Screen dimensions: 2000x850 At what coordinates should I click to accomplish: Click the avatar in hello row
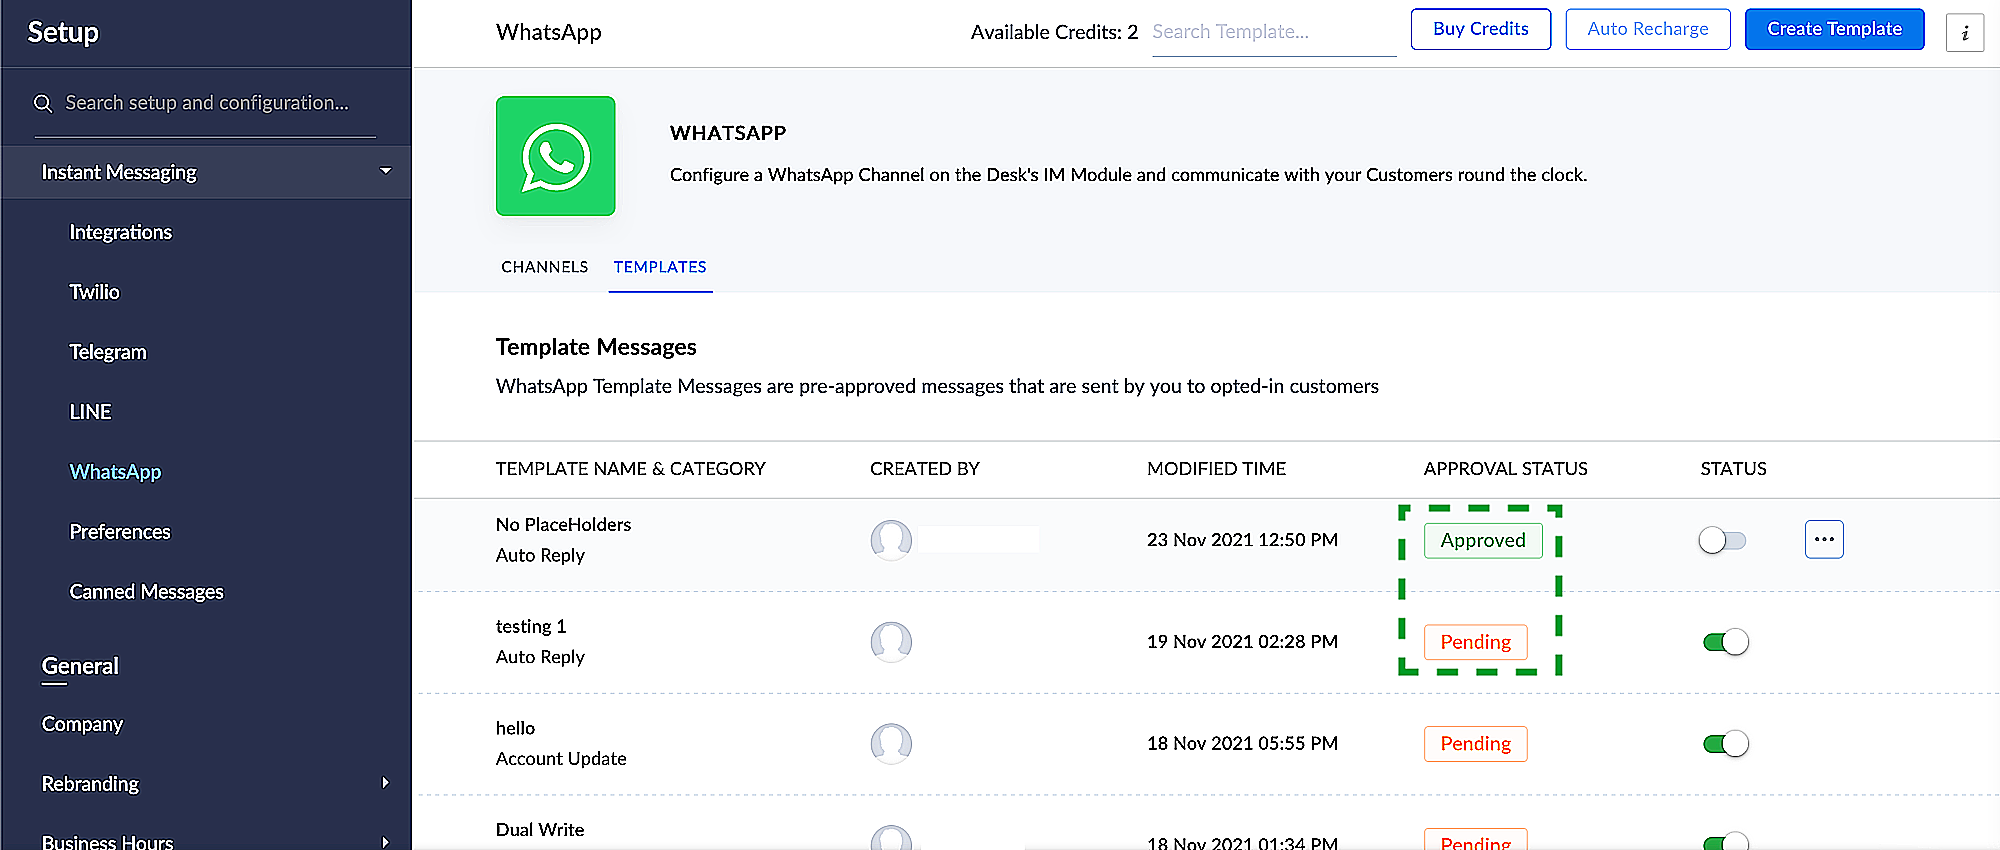click(x=891, y=744)
